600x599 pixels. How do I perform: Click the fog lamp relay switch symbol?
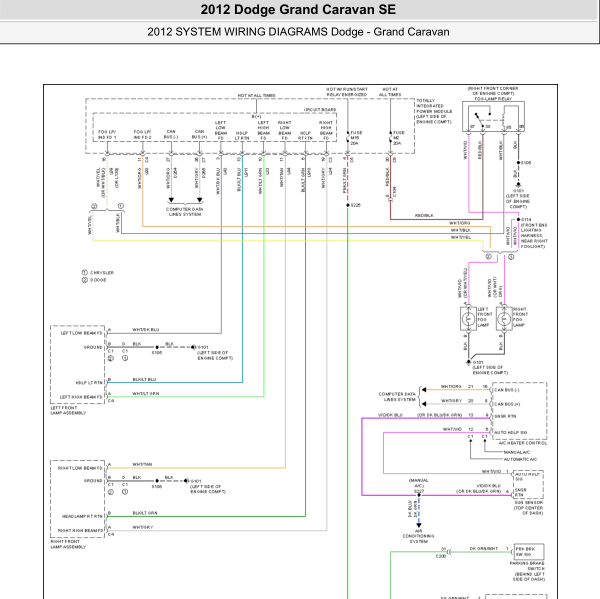[483, 118]
